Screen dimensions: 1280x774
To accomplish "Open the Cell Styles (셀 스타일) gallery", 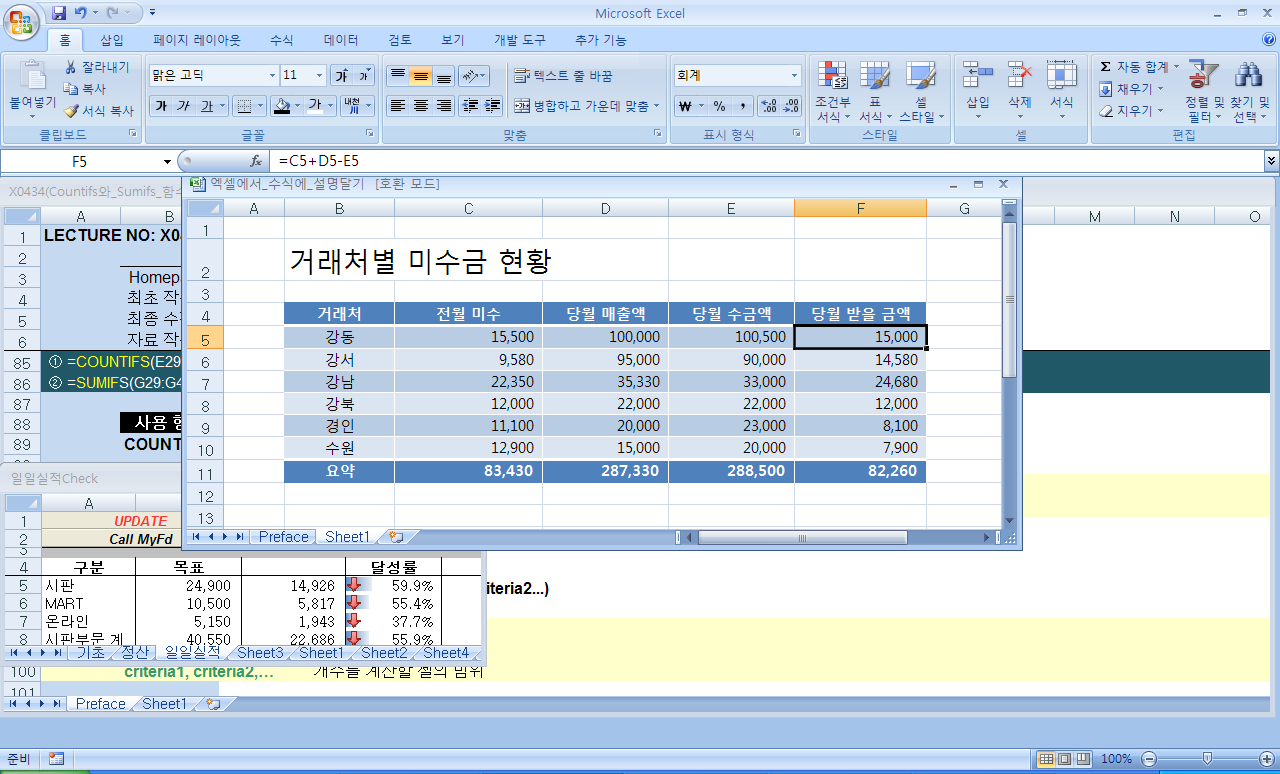I will [x=921, y=92].
